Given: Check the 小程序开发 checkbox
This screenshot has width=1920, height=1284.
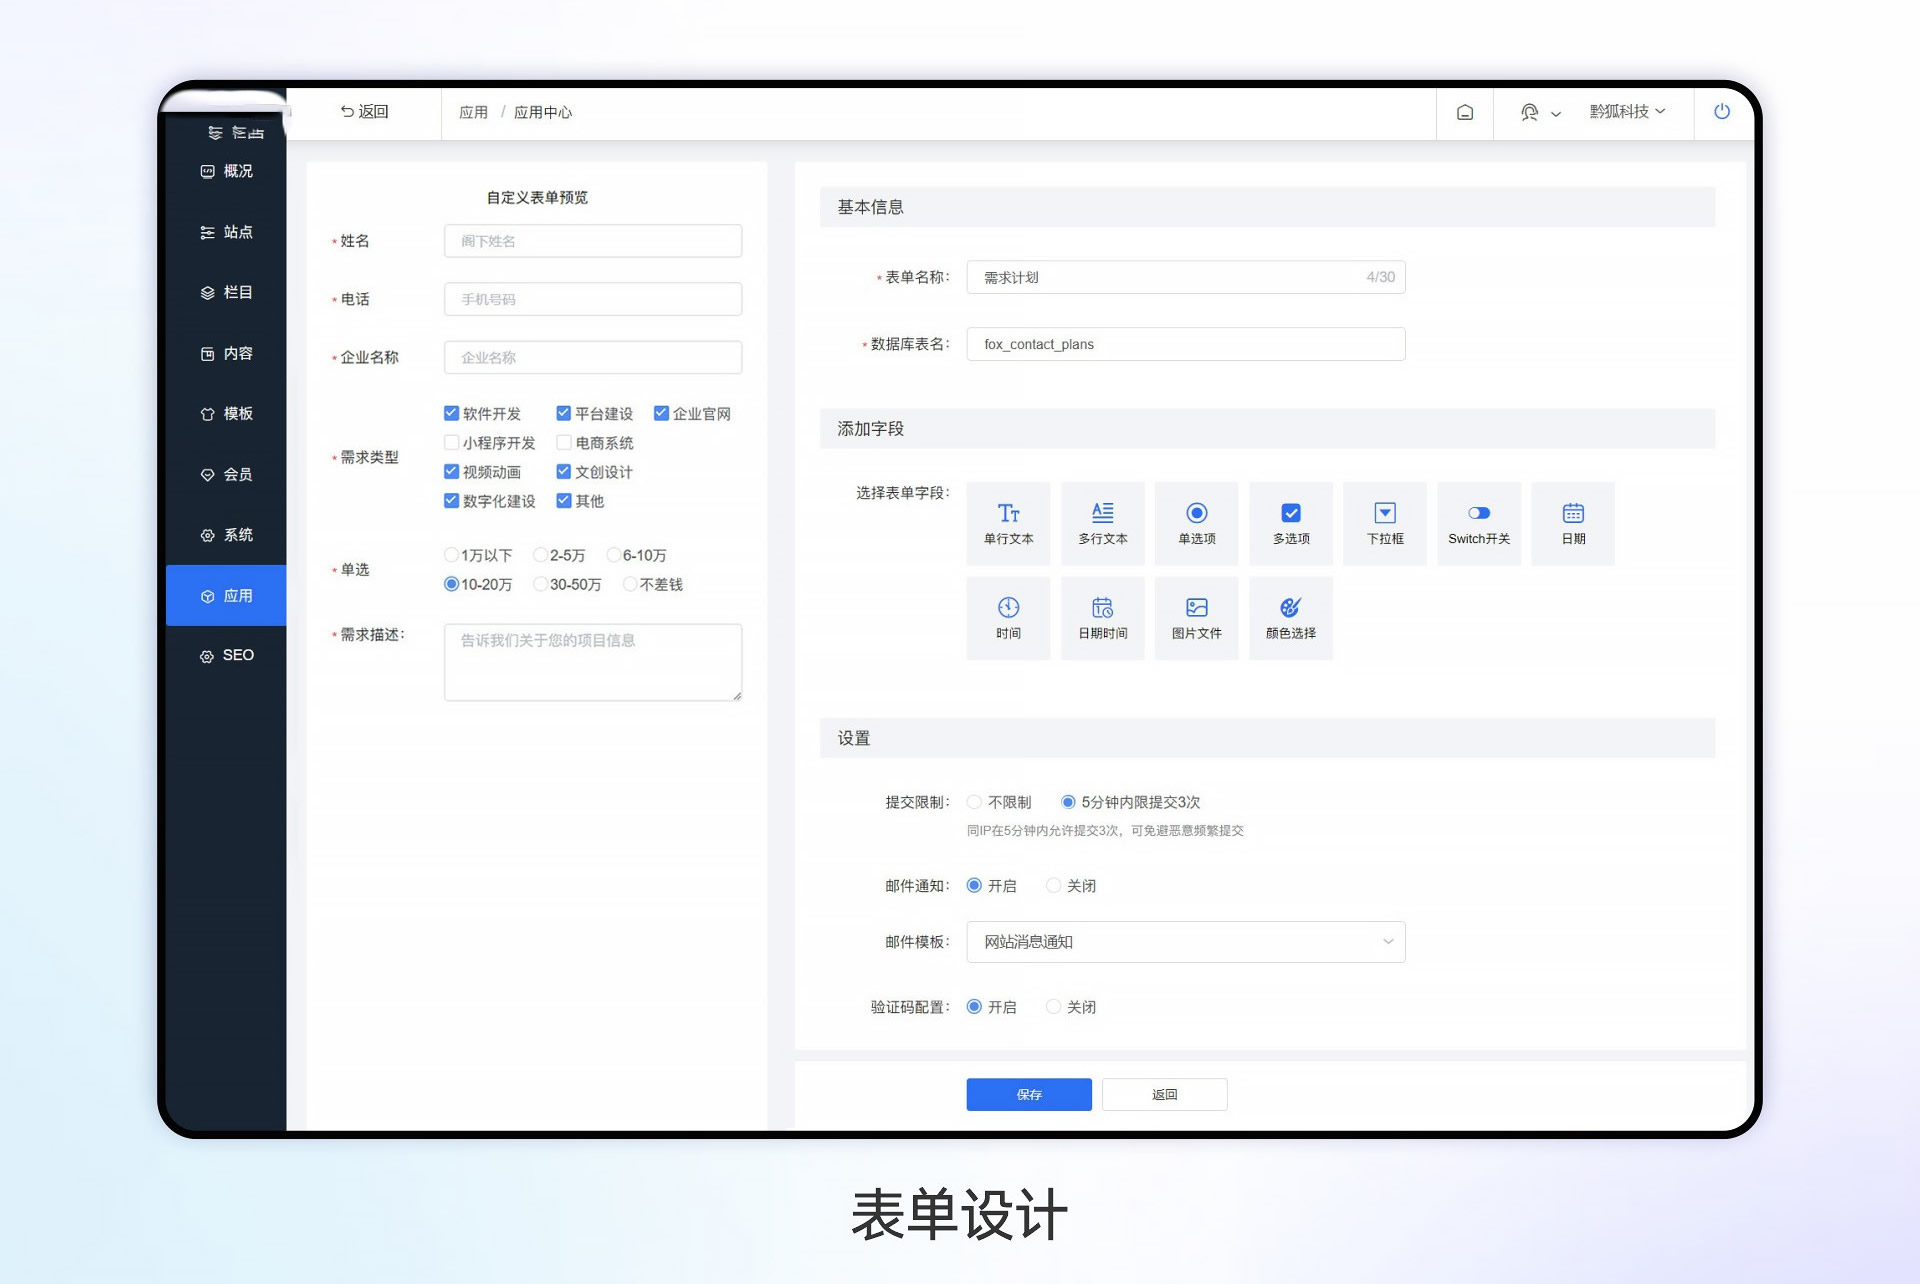Looking at the screenshot, I should 451,442.
